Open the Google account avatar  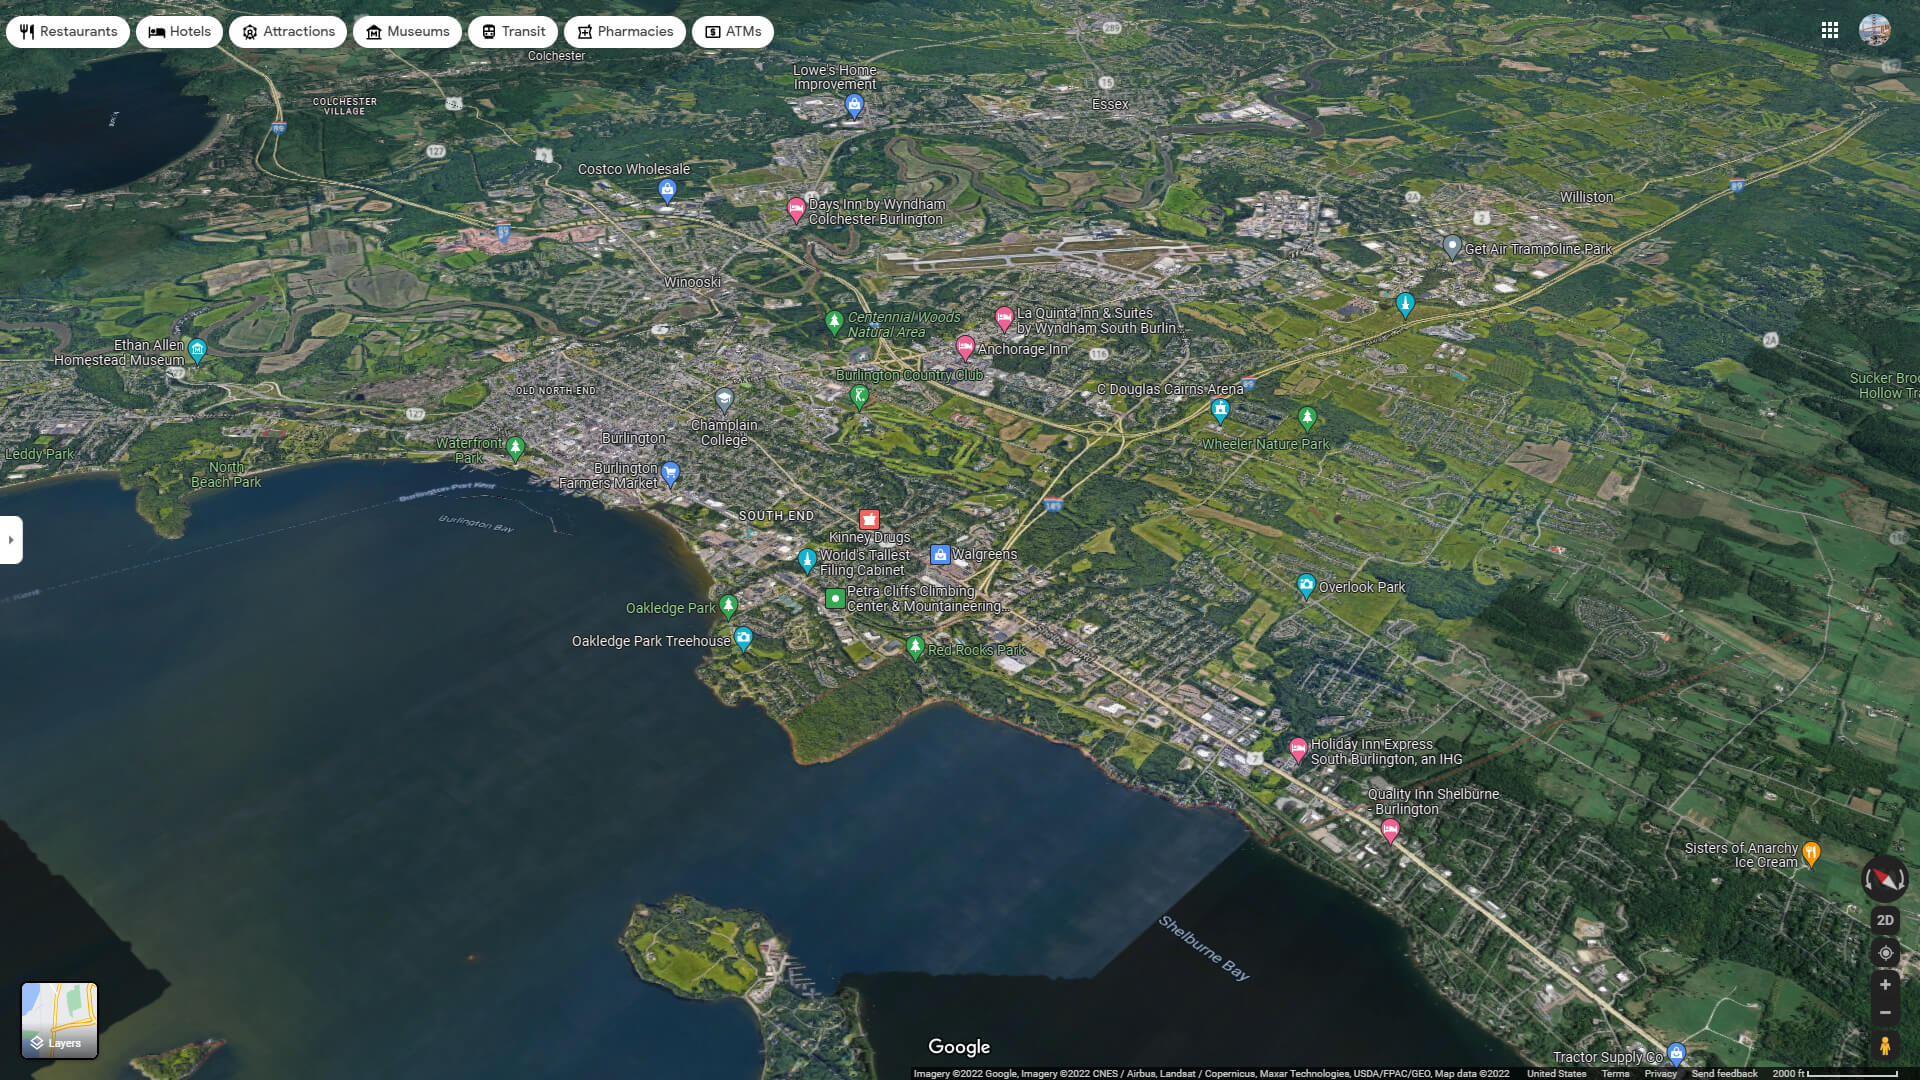1875,31
